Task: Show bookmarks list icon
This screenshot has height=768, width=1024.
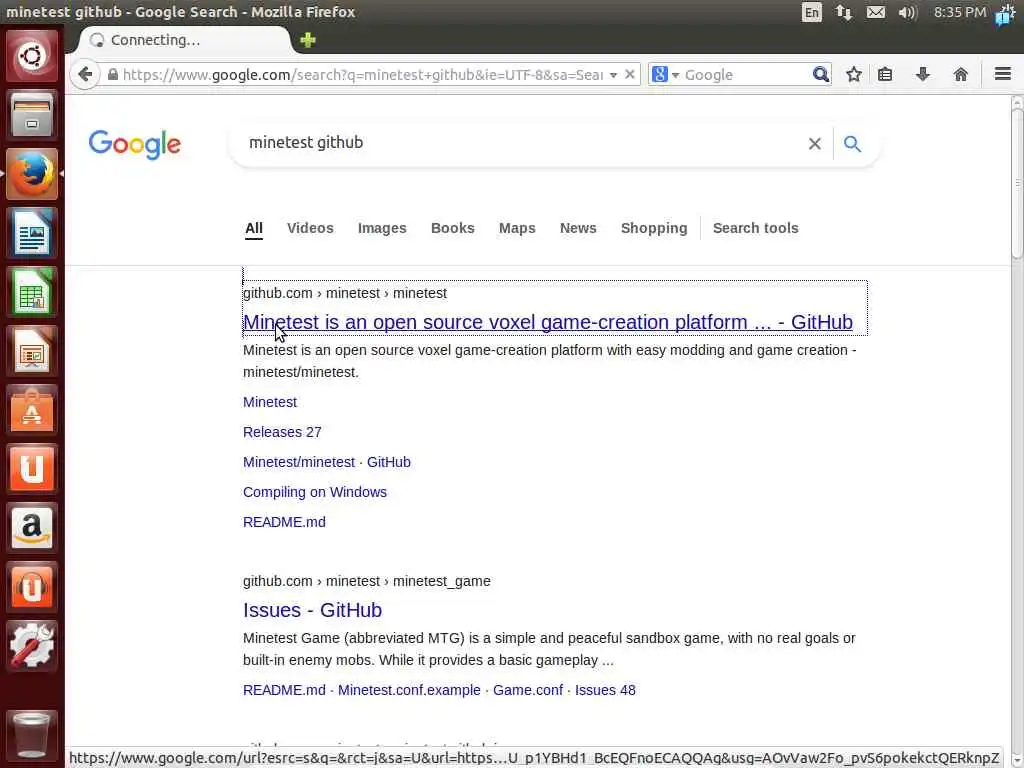Action: 885,74
